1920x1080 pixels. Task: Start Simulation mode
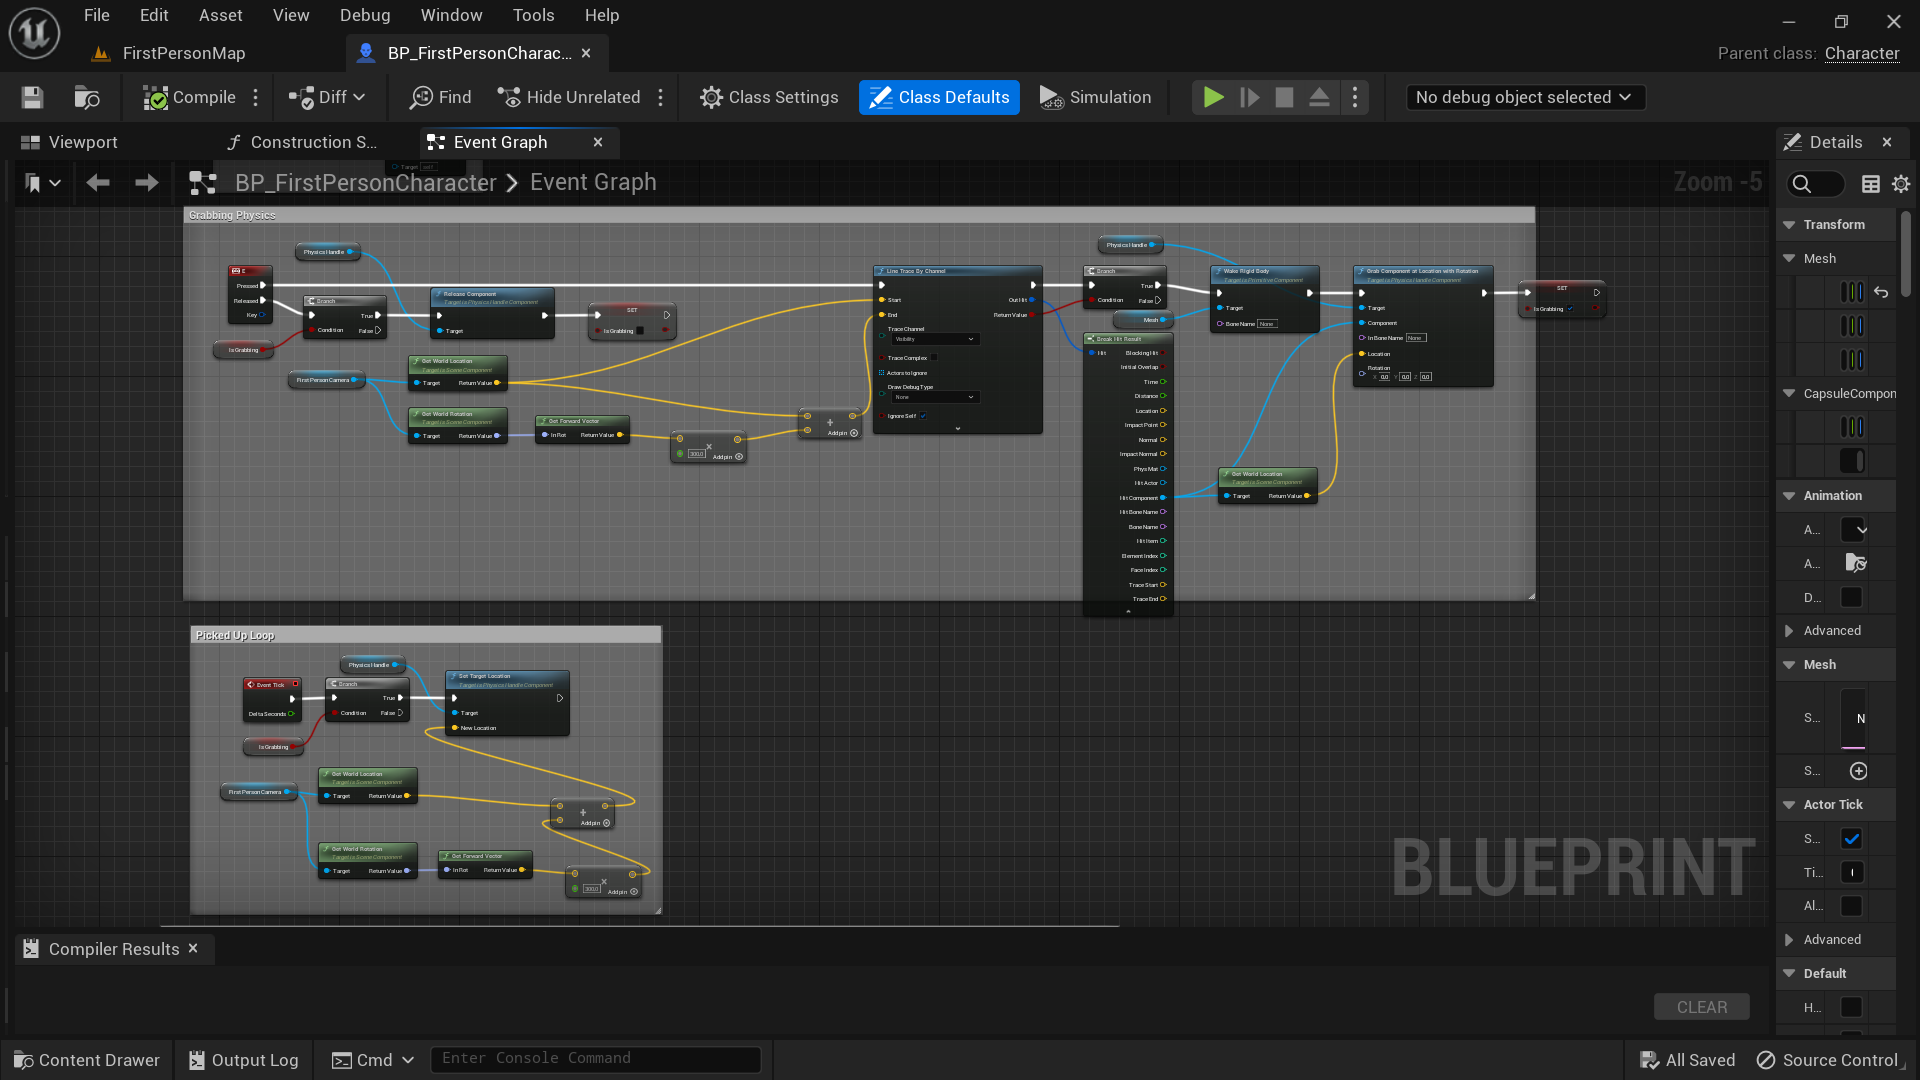[x=1095, y=97]
